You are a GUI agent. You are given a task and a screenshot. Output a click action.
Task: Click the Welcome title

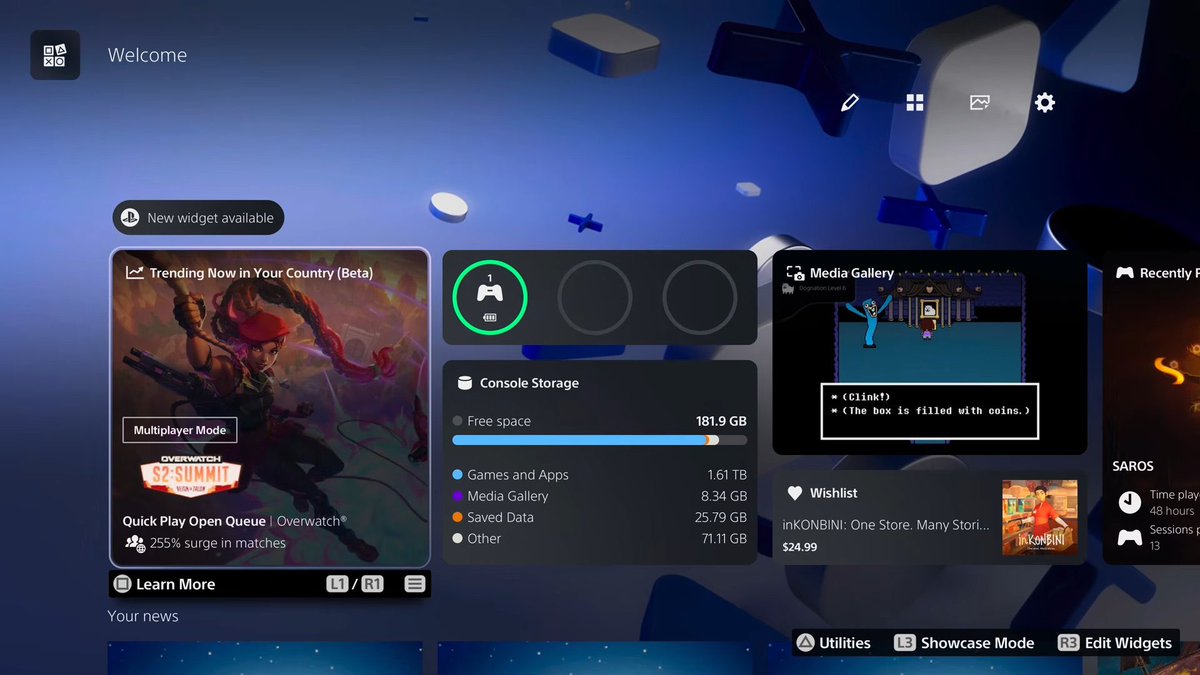147,55
